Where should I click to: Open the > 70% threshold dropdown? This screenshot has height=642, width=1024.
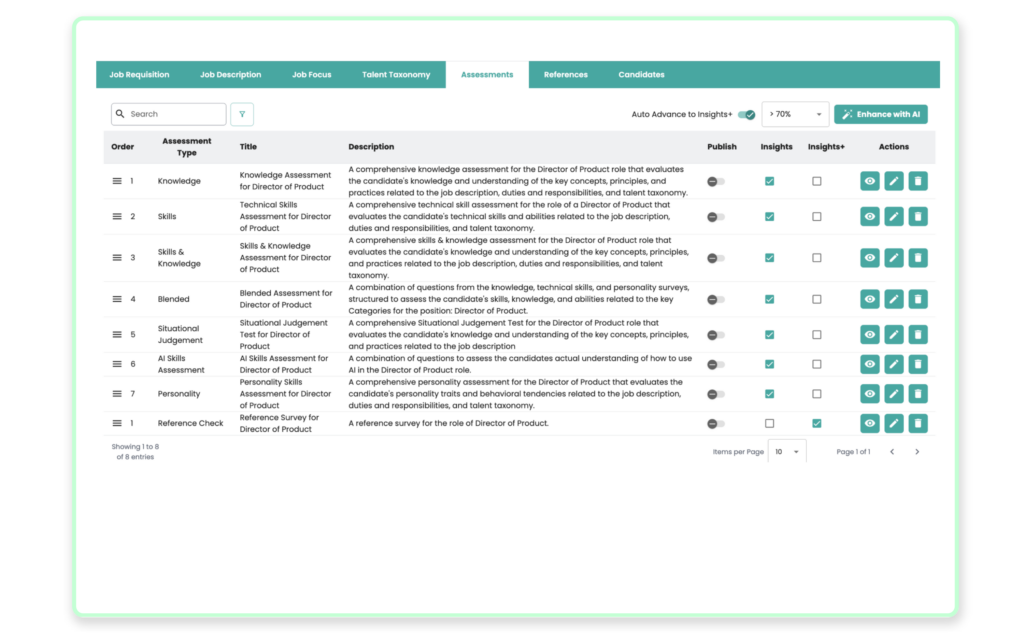tap(796, 114)
